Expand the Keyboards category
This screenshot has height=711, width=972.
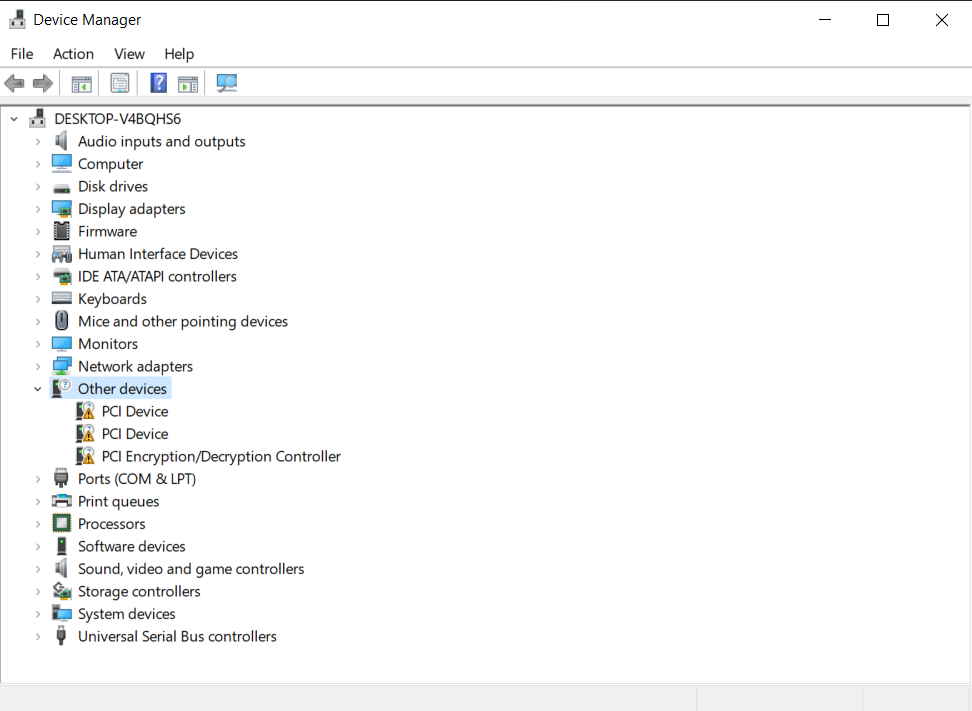38,299
